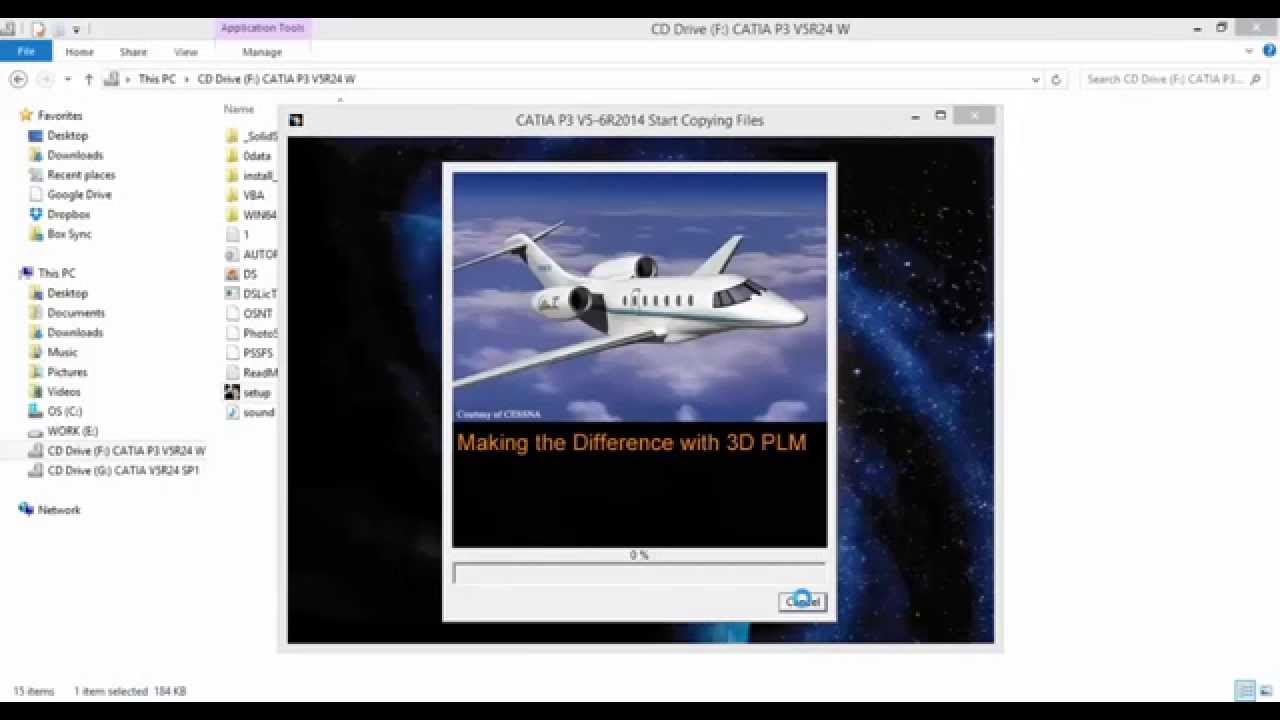Click the installer window title bar icon

[x=296, y=120]
